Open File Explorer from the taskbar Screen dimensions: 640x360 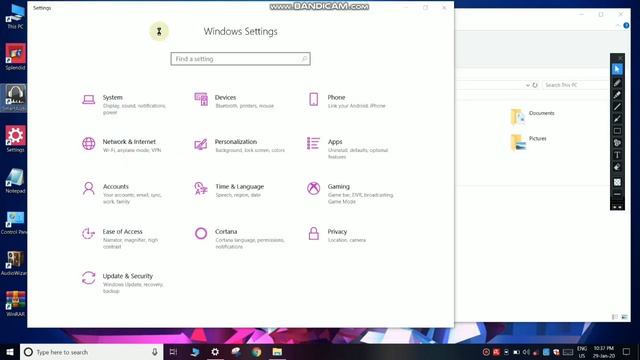point(278,352)
